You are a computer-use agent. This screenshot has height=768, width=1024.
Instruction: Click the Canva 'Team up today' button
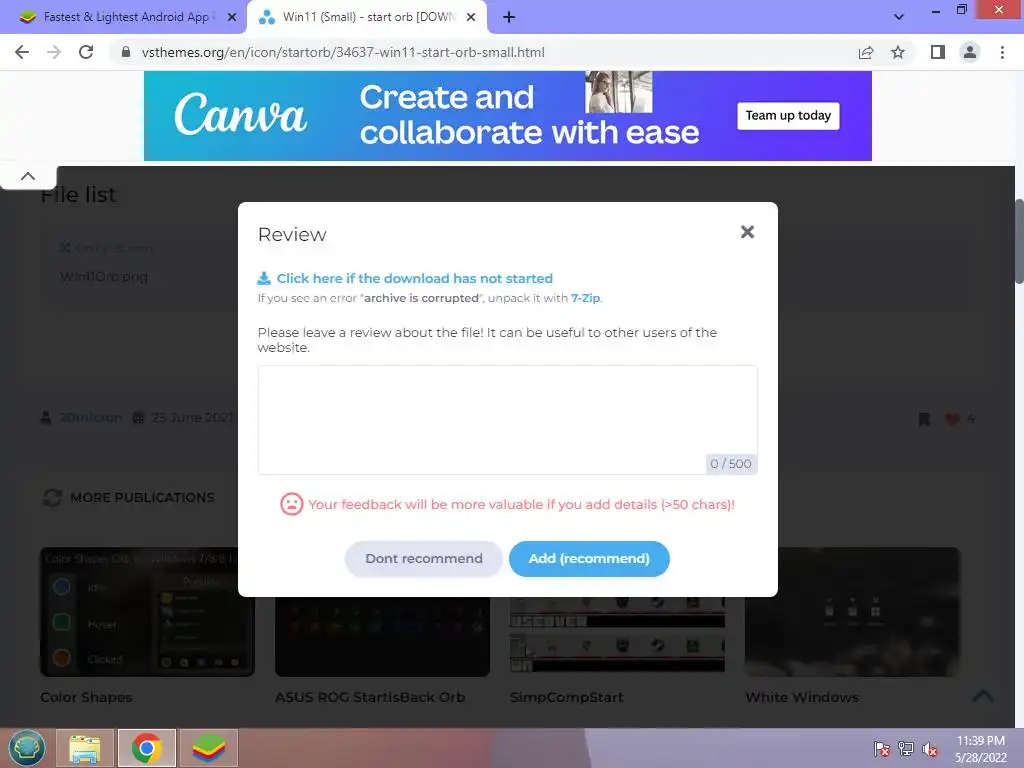(x=788, y=116)
